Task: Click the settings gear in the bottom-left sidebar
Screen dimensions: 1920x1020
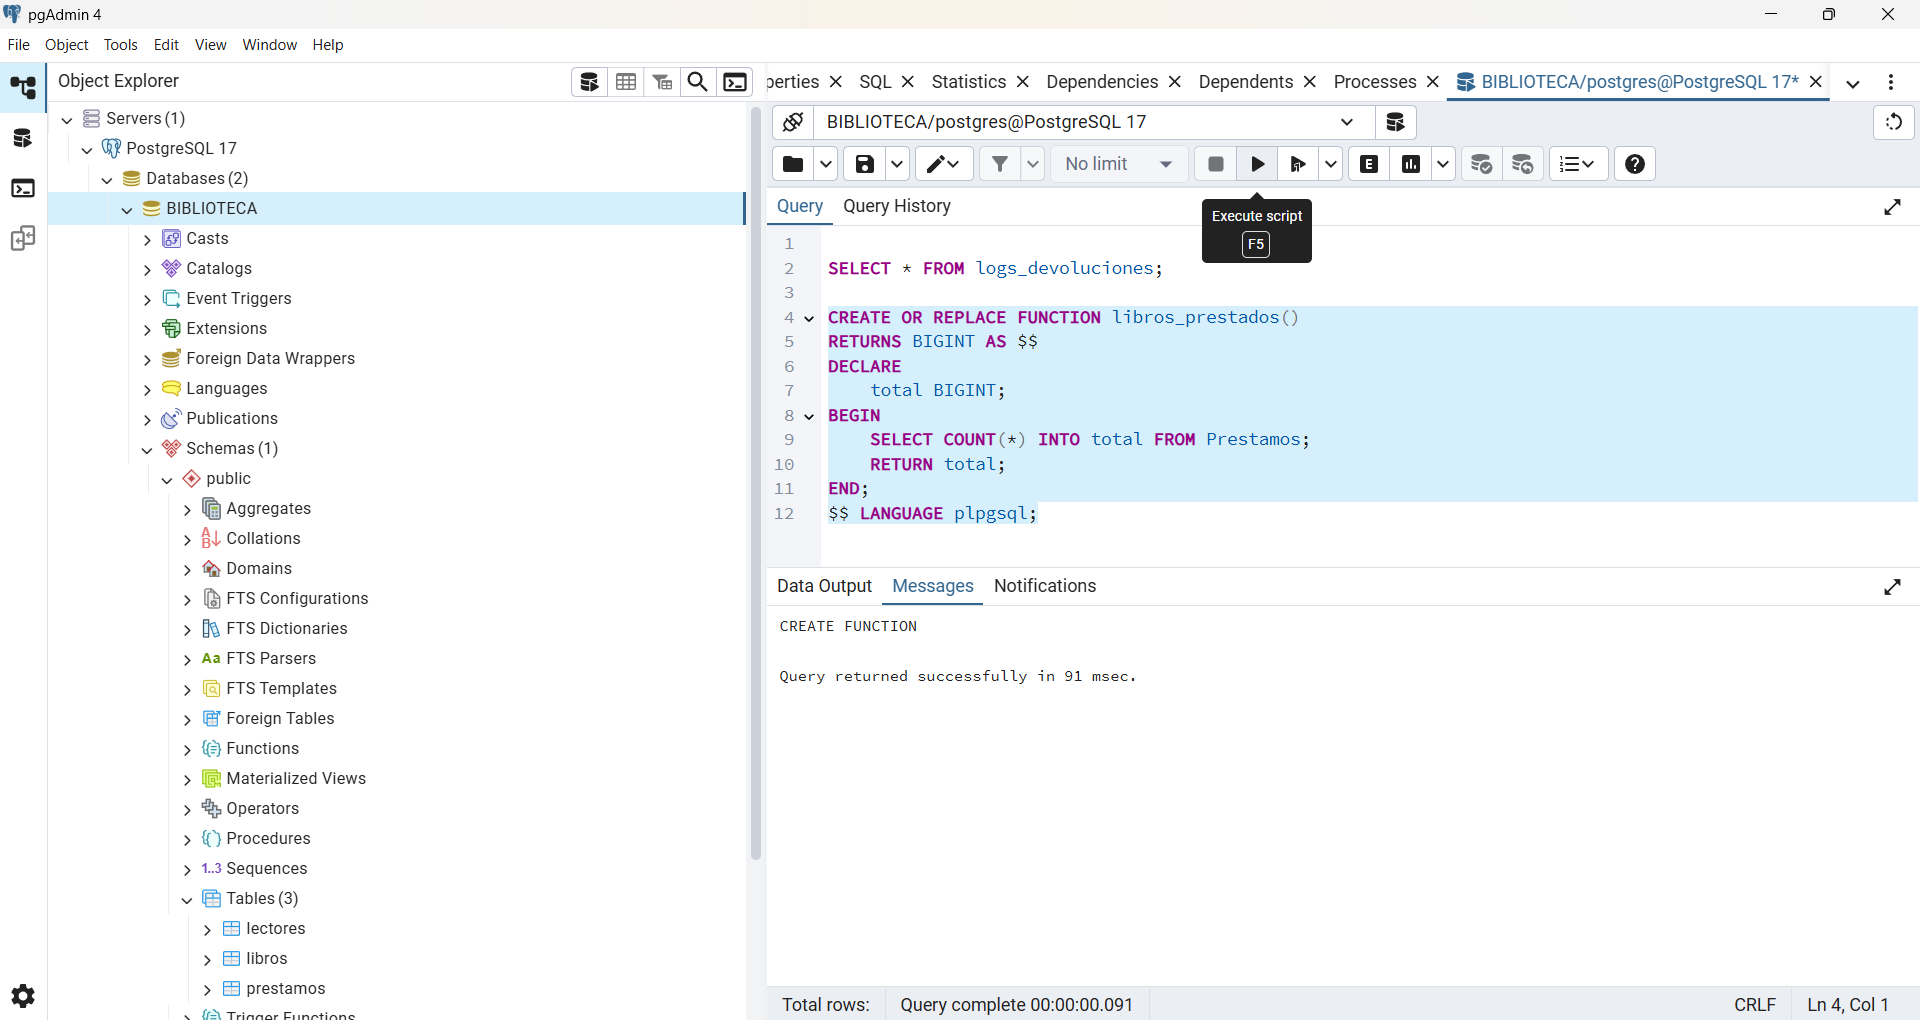Action: [x=23, y=996]
